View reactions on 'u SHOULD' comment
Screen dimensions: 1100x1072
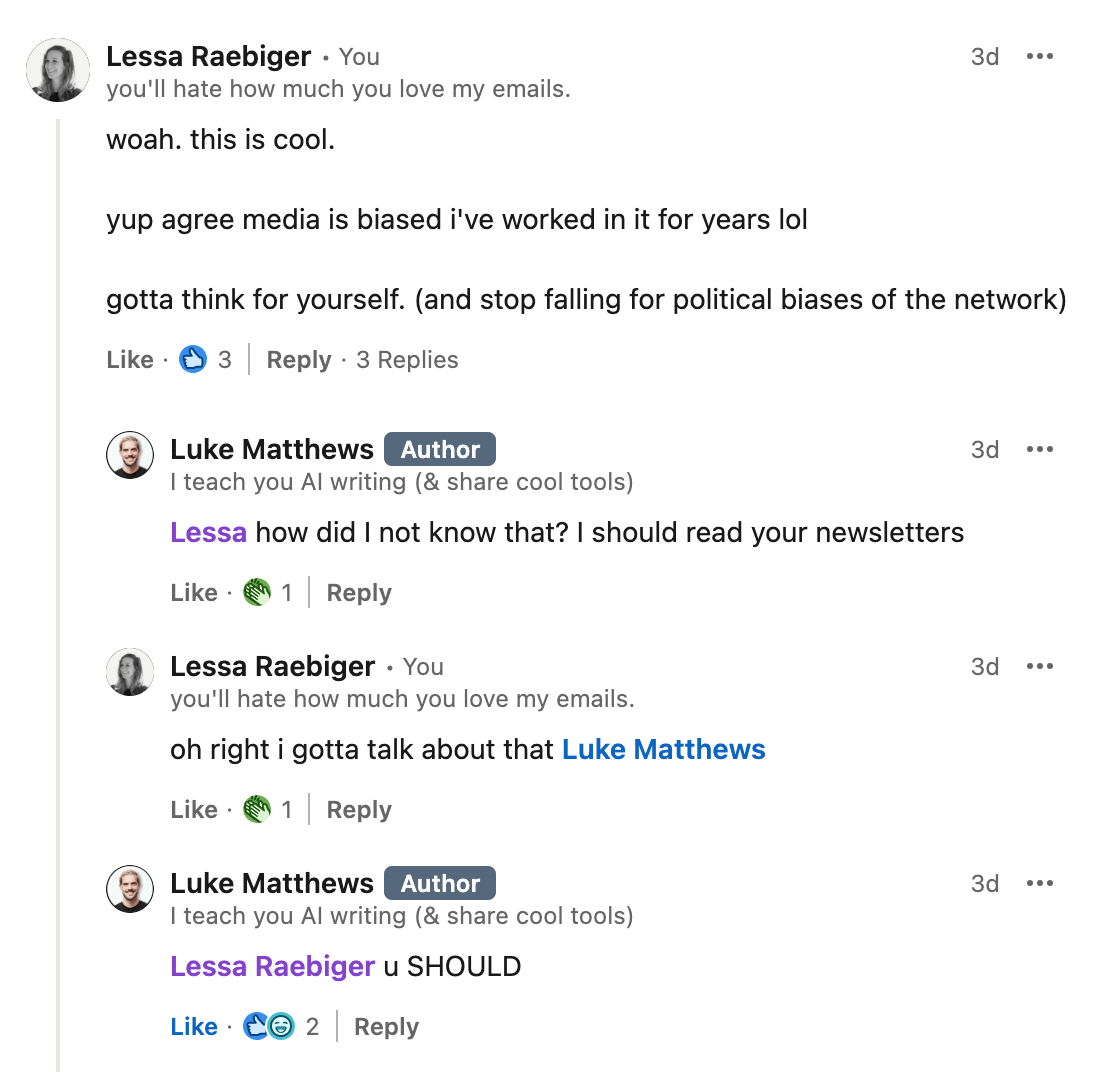[280, 1026]
